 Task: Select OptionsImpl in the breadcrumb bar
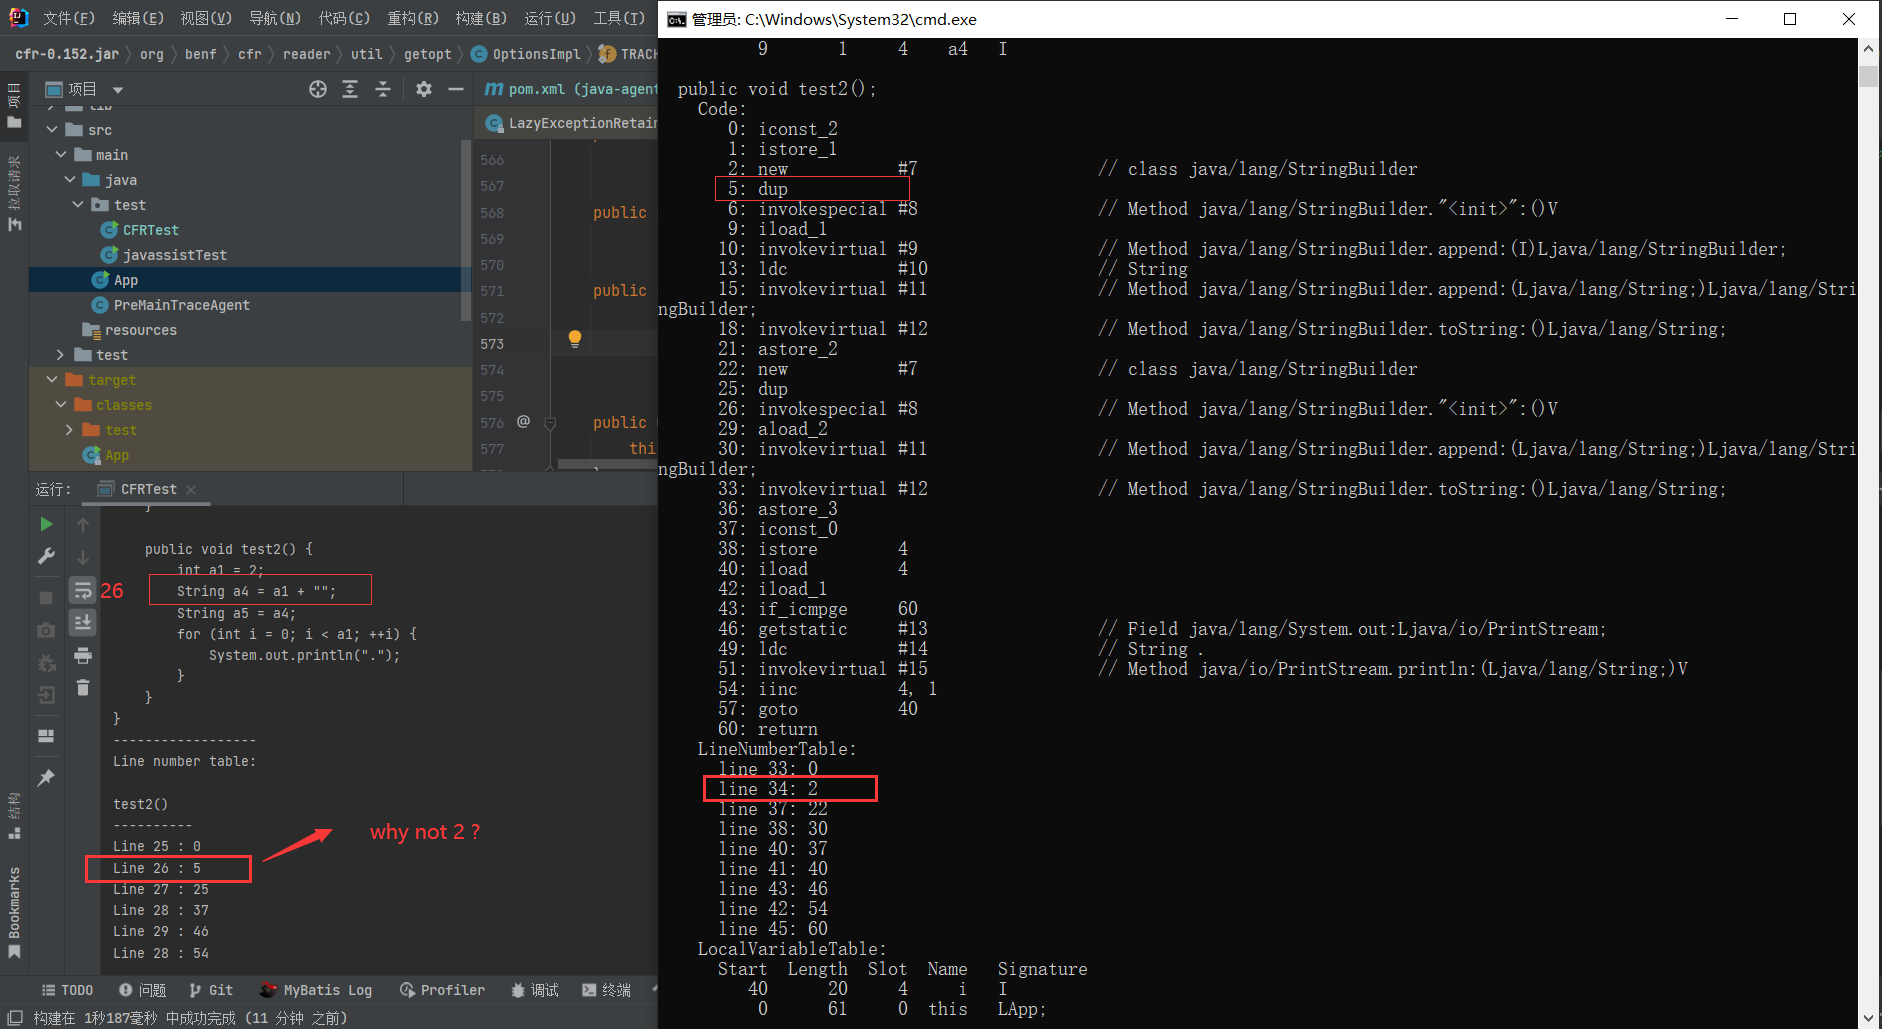point(537,53)
